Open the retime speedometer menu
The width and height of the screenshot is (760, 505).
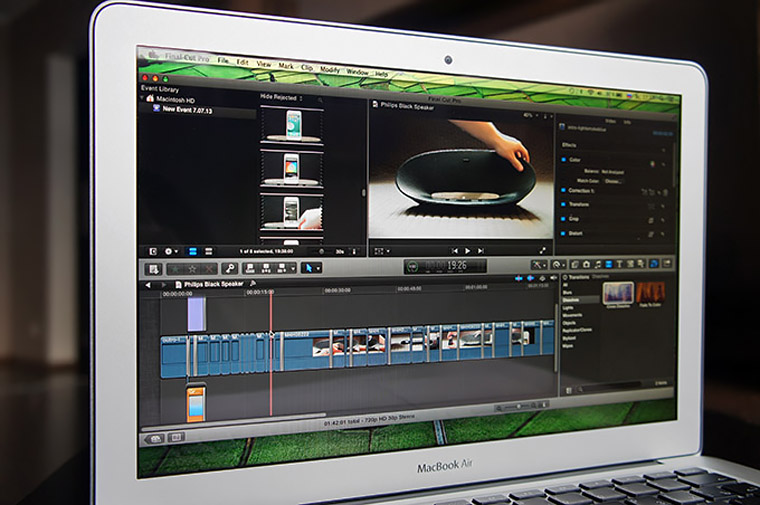(x=558, y=265)
